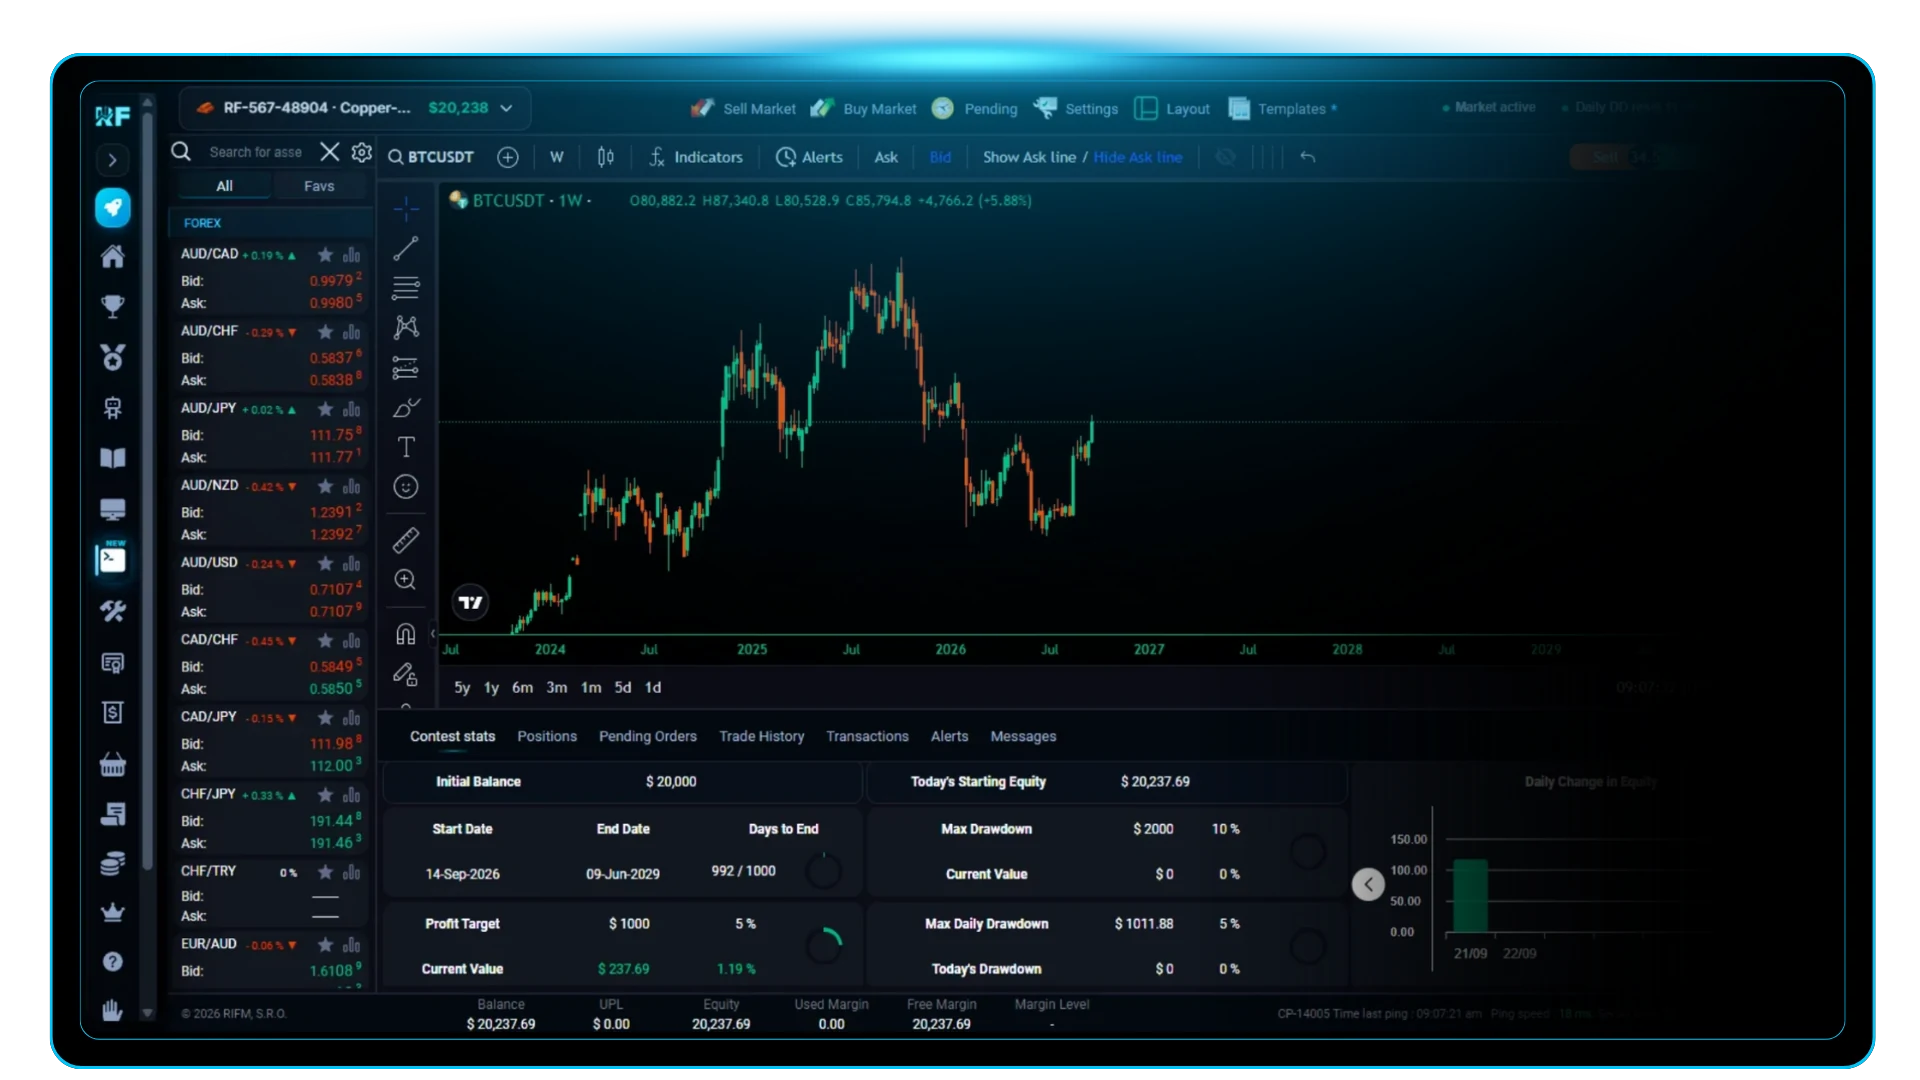This screenshot has width=1920, height=1080.
Task: Open the emoji icons tool
Action: (x=406, y=487)
